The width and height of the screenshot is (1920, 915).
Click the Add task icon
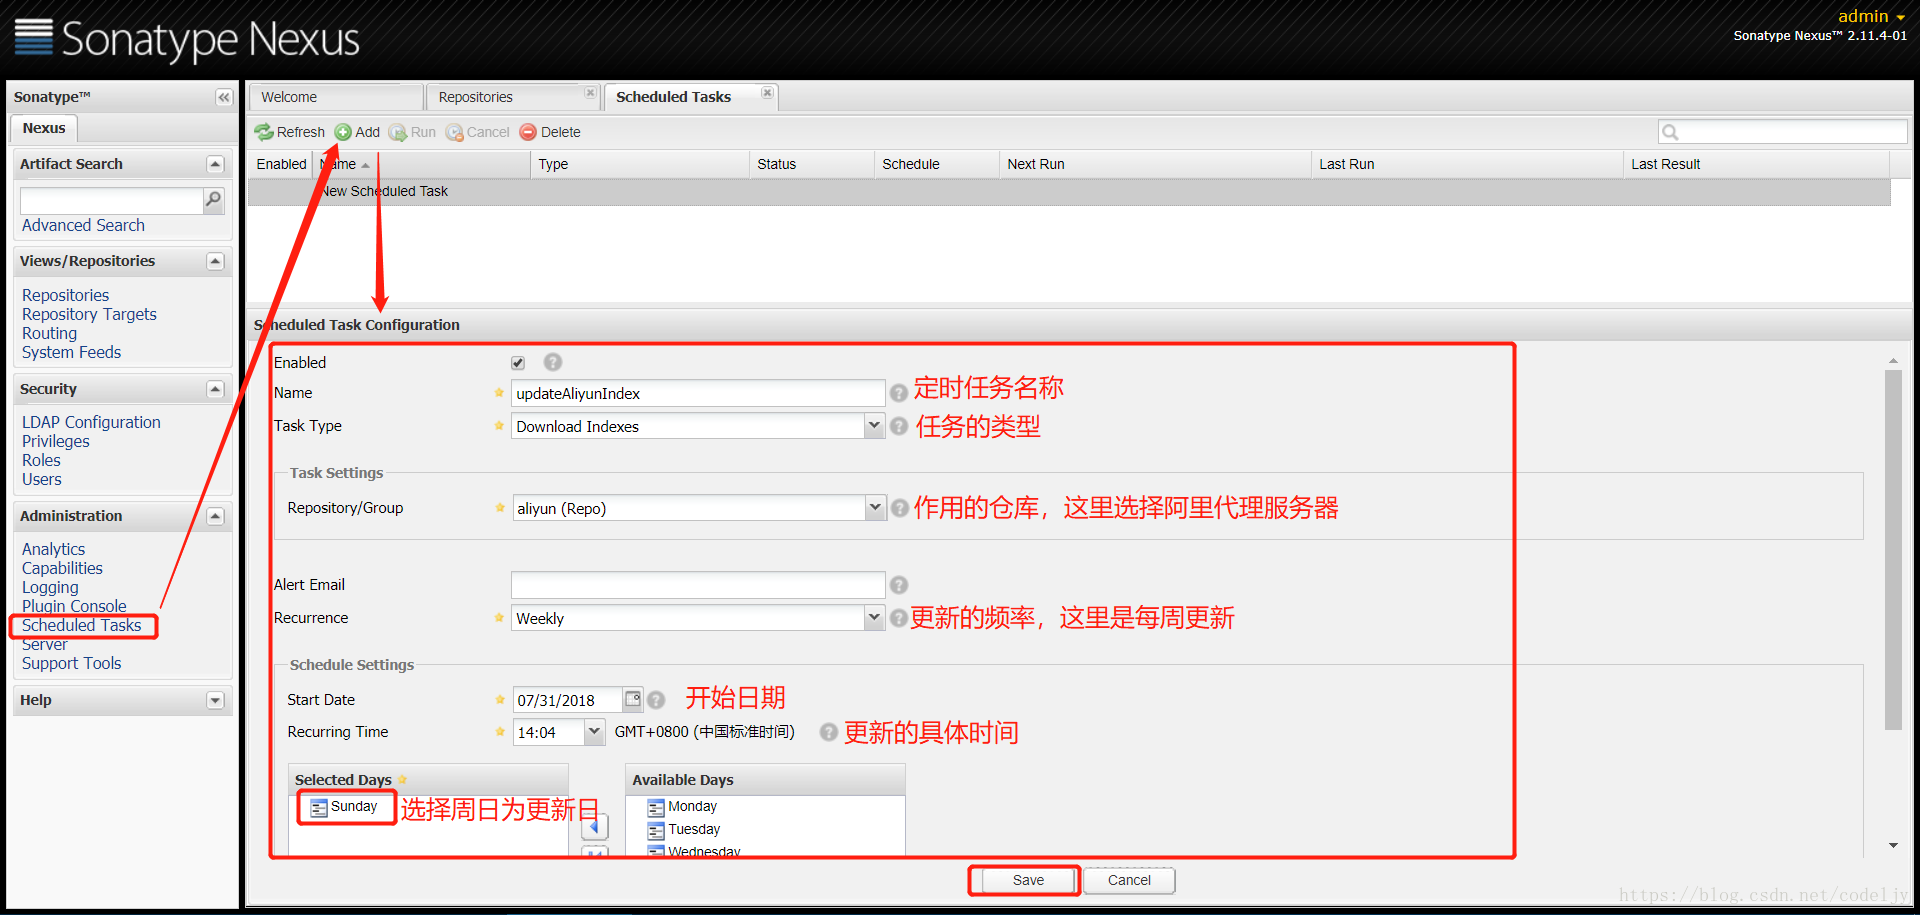(343, 132)
